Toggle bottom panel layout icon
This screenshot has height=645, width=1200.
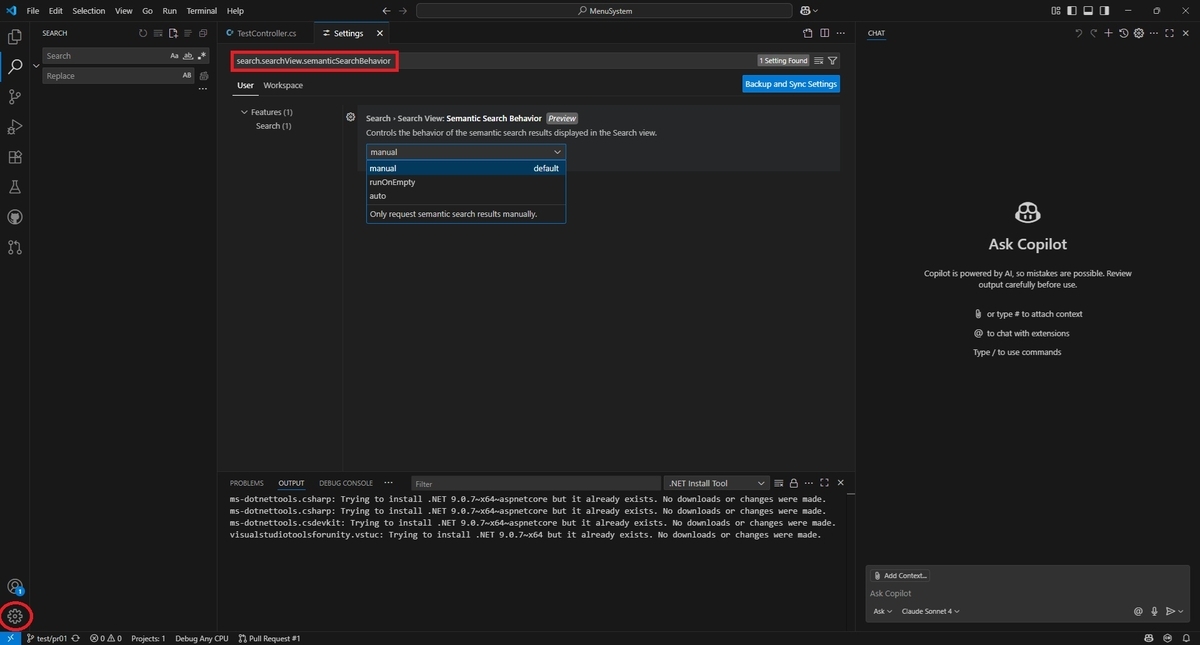pyautogui.click(x=1090, y=10)
